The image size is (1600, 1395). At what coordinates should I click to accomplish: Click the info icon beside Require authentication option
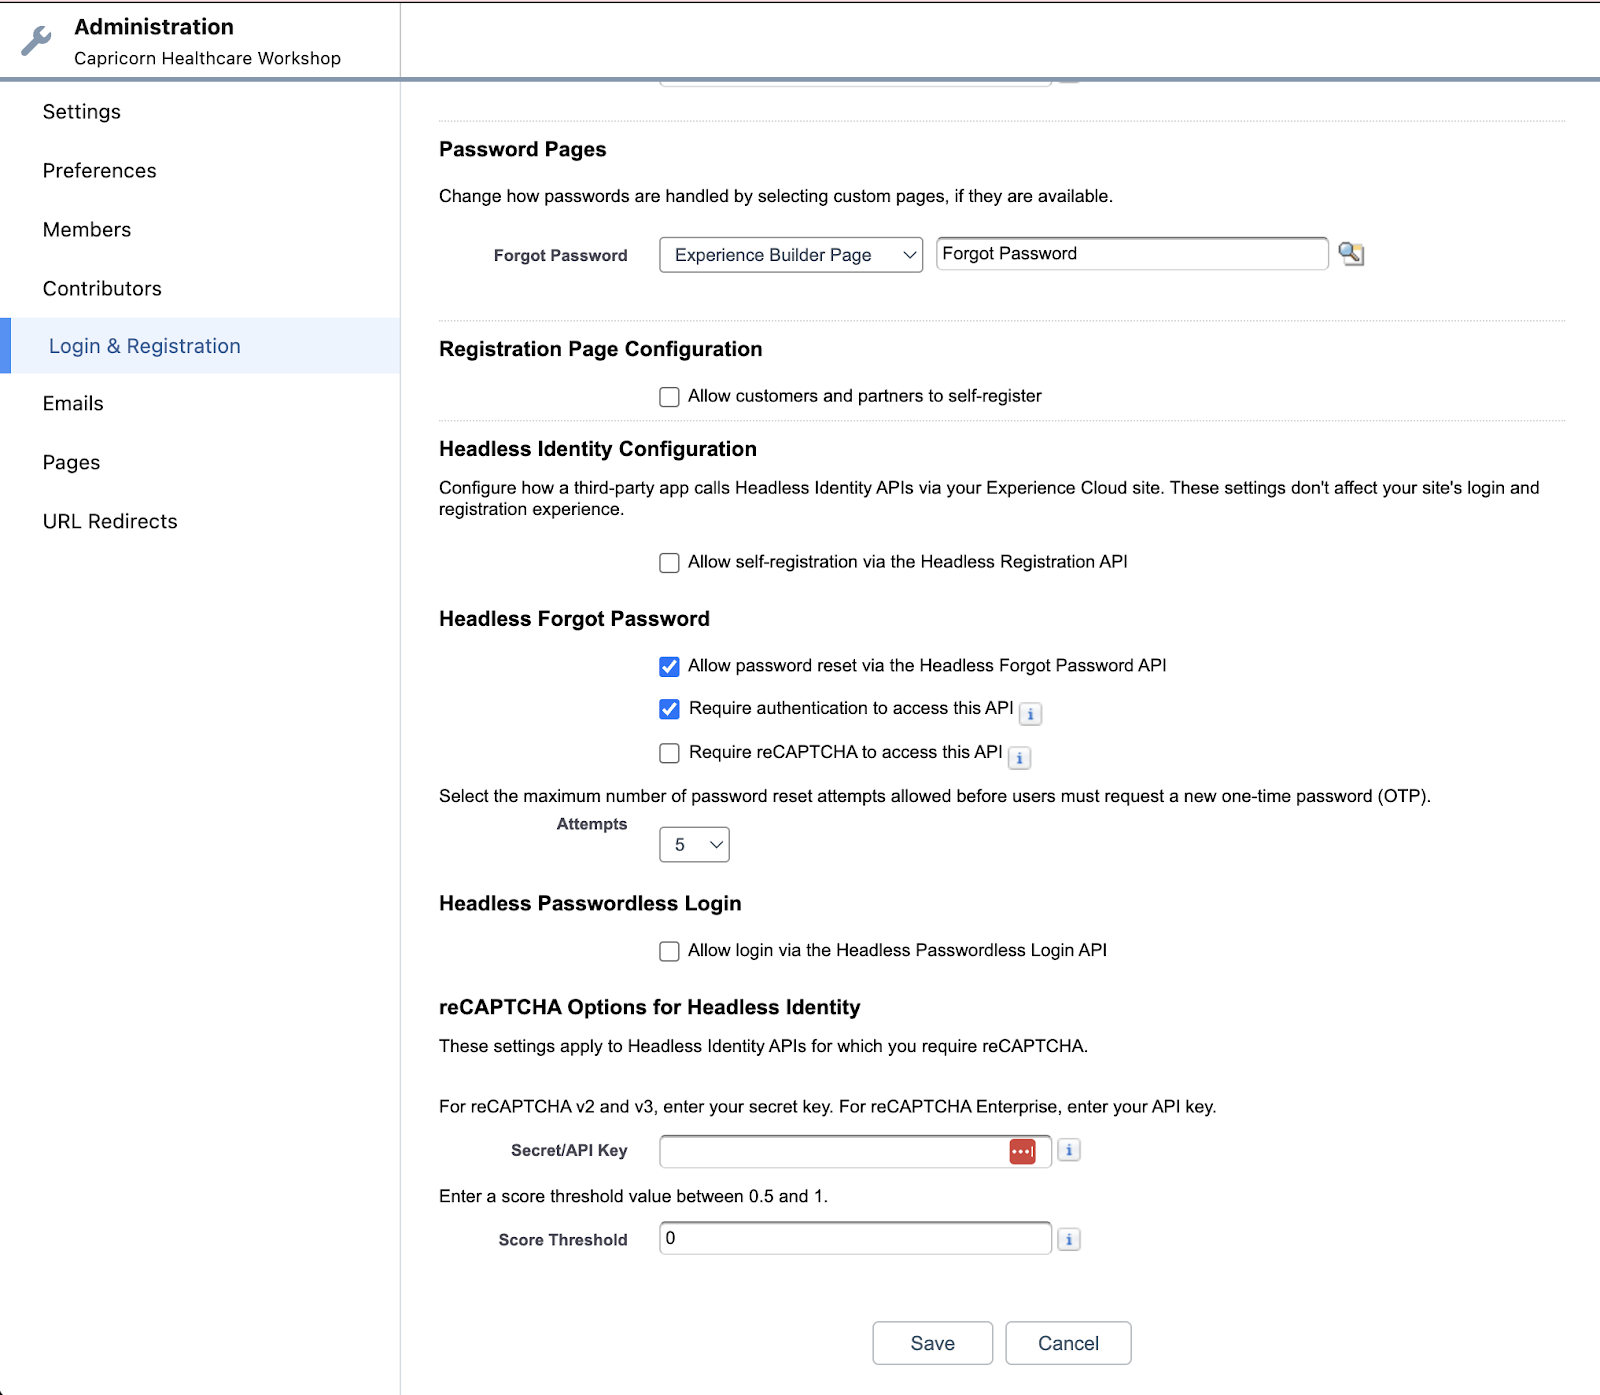click(1030, 713)
